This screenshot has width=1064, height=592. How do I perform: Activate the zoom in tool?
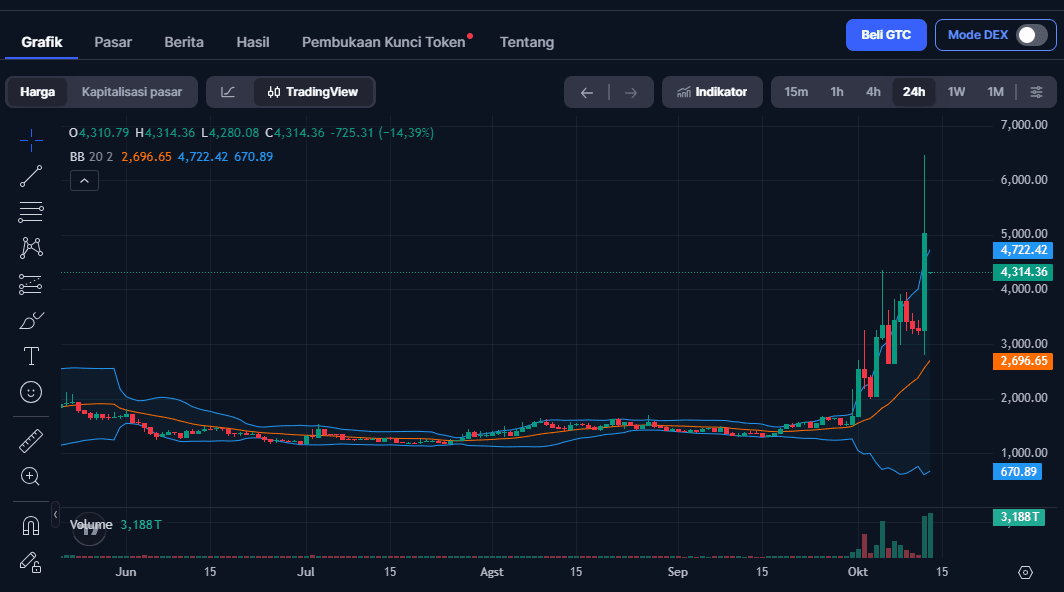31,477
